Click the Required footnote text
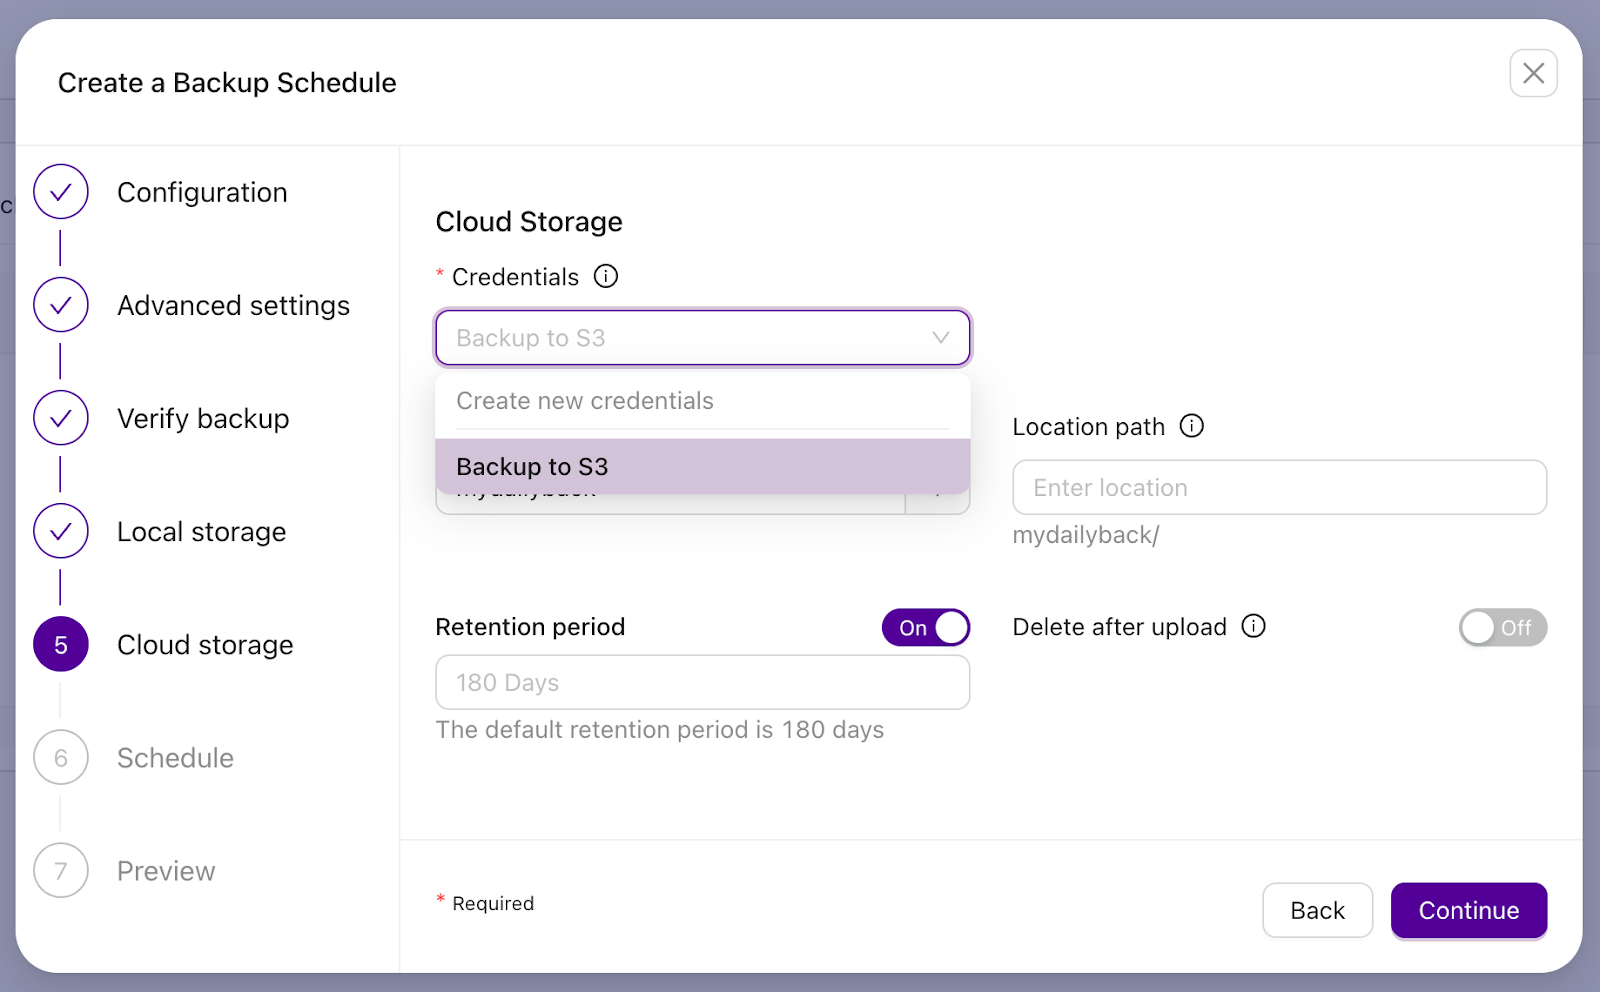Image resolution: width=1600 pixels, height=992 pixels. (493, 903)
